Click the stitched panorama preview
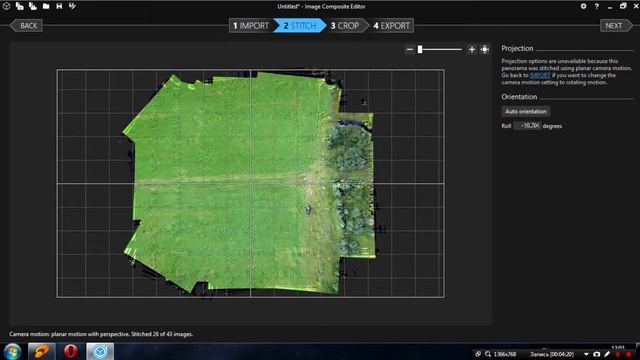The width and height of the screenshot is (640, 360). click(x=250, y=183)
